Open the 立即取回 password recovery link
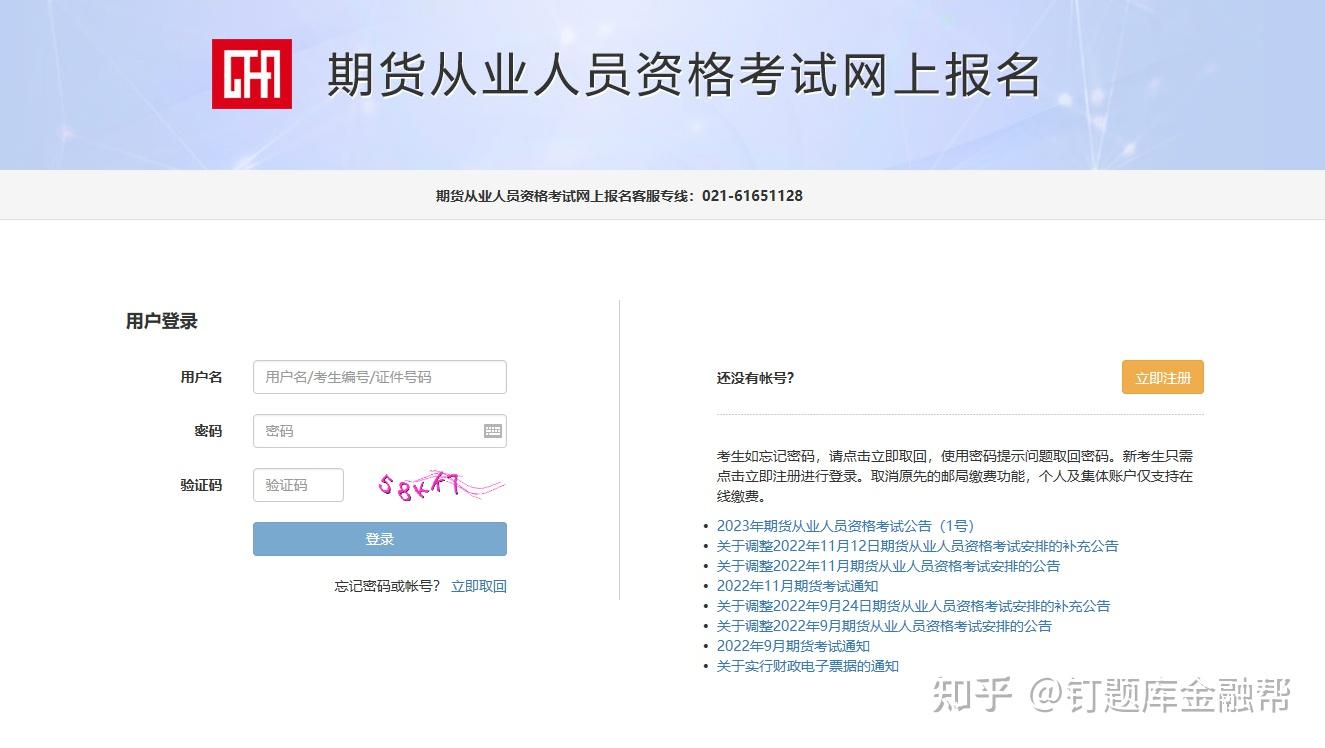Image resolution: width=1325 pixels, height=748 pixels. pyautogui.click(x=478, y=585)
